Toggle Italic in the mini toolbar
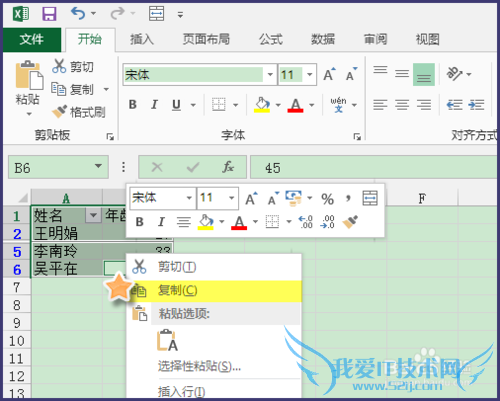The image size is (500, 401). point(161,222)
